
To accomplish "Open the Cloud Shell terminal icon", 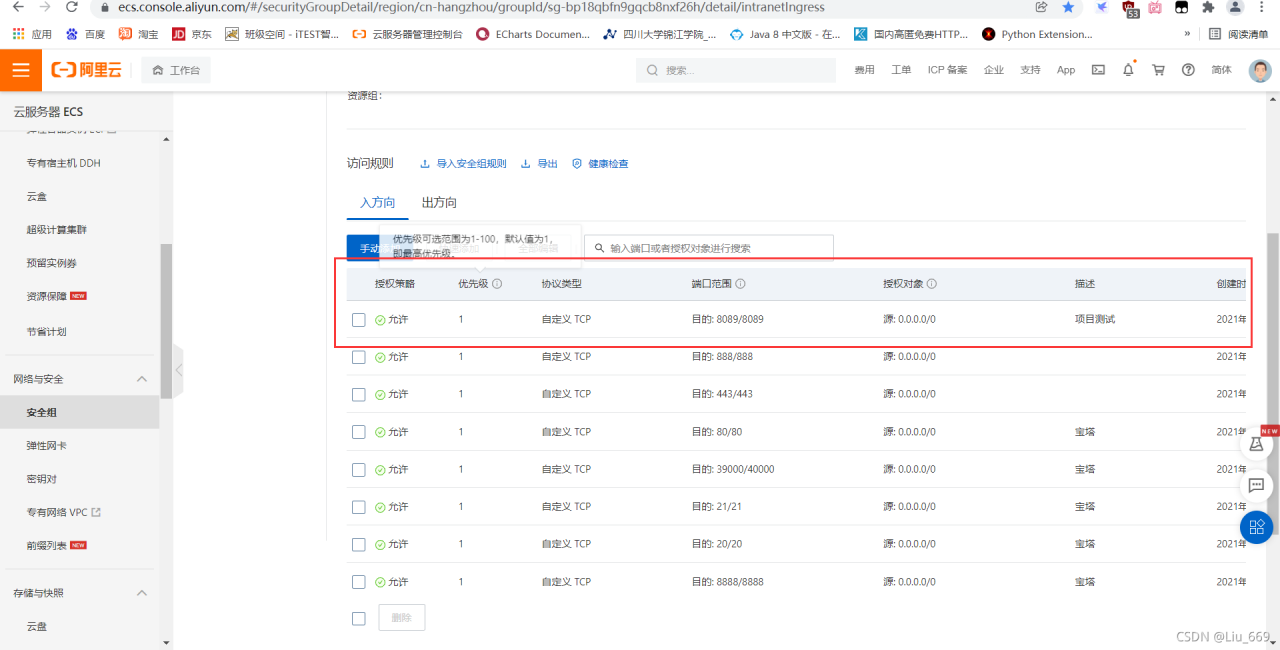I will point(1098,70).
